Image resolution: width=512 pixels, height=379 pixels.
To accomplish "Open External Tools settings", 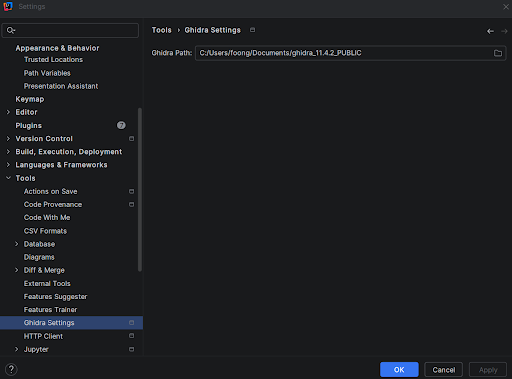I will tap(47, 284).
